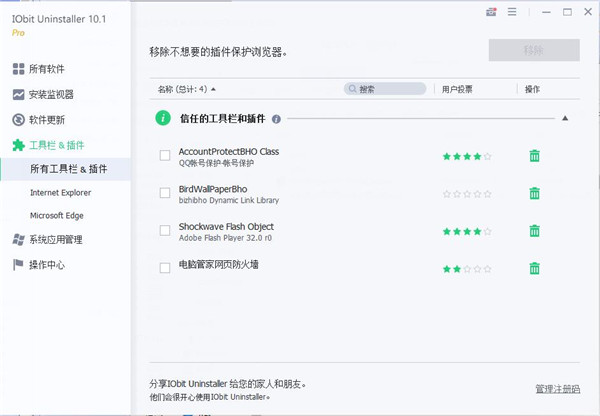Select the AccountProtectBHO Class entry name

click(x=229, y=151)
